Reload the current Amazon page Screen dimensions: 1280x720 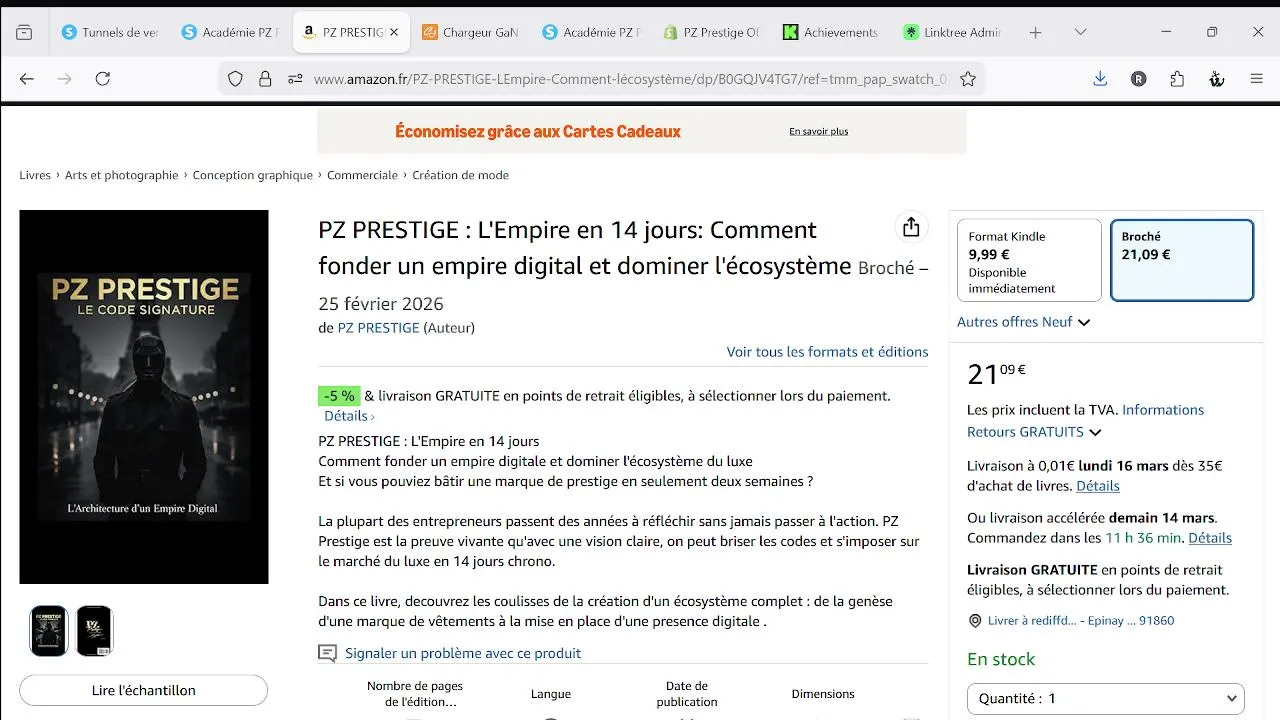click(103, 79)
